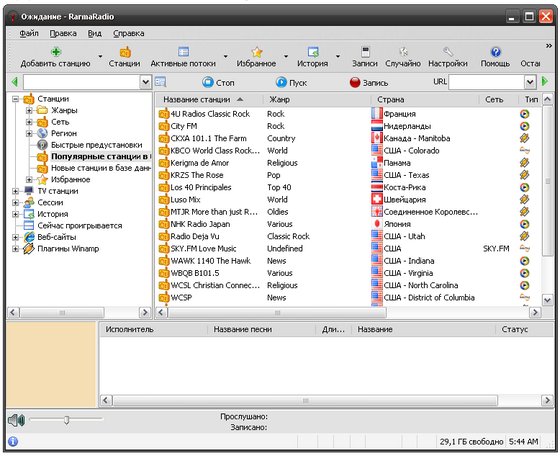Click the Random (Случайно) toolbar icon

403,52
